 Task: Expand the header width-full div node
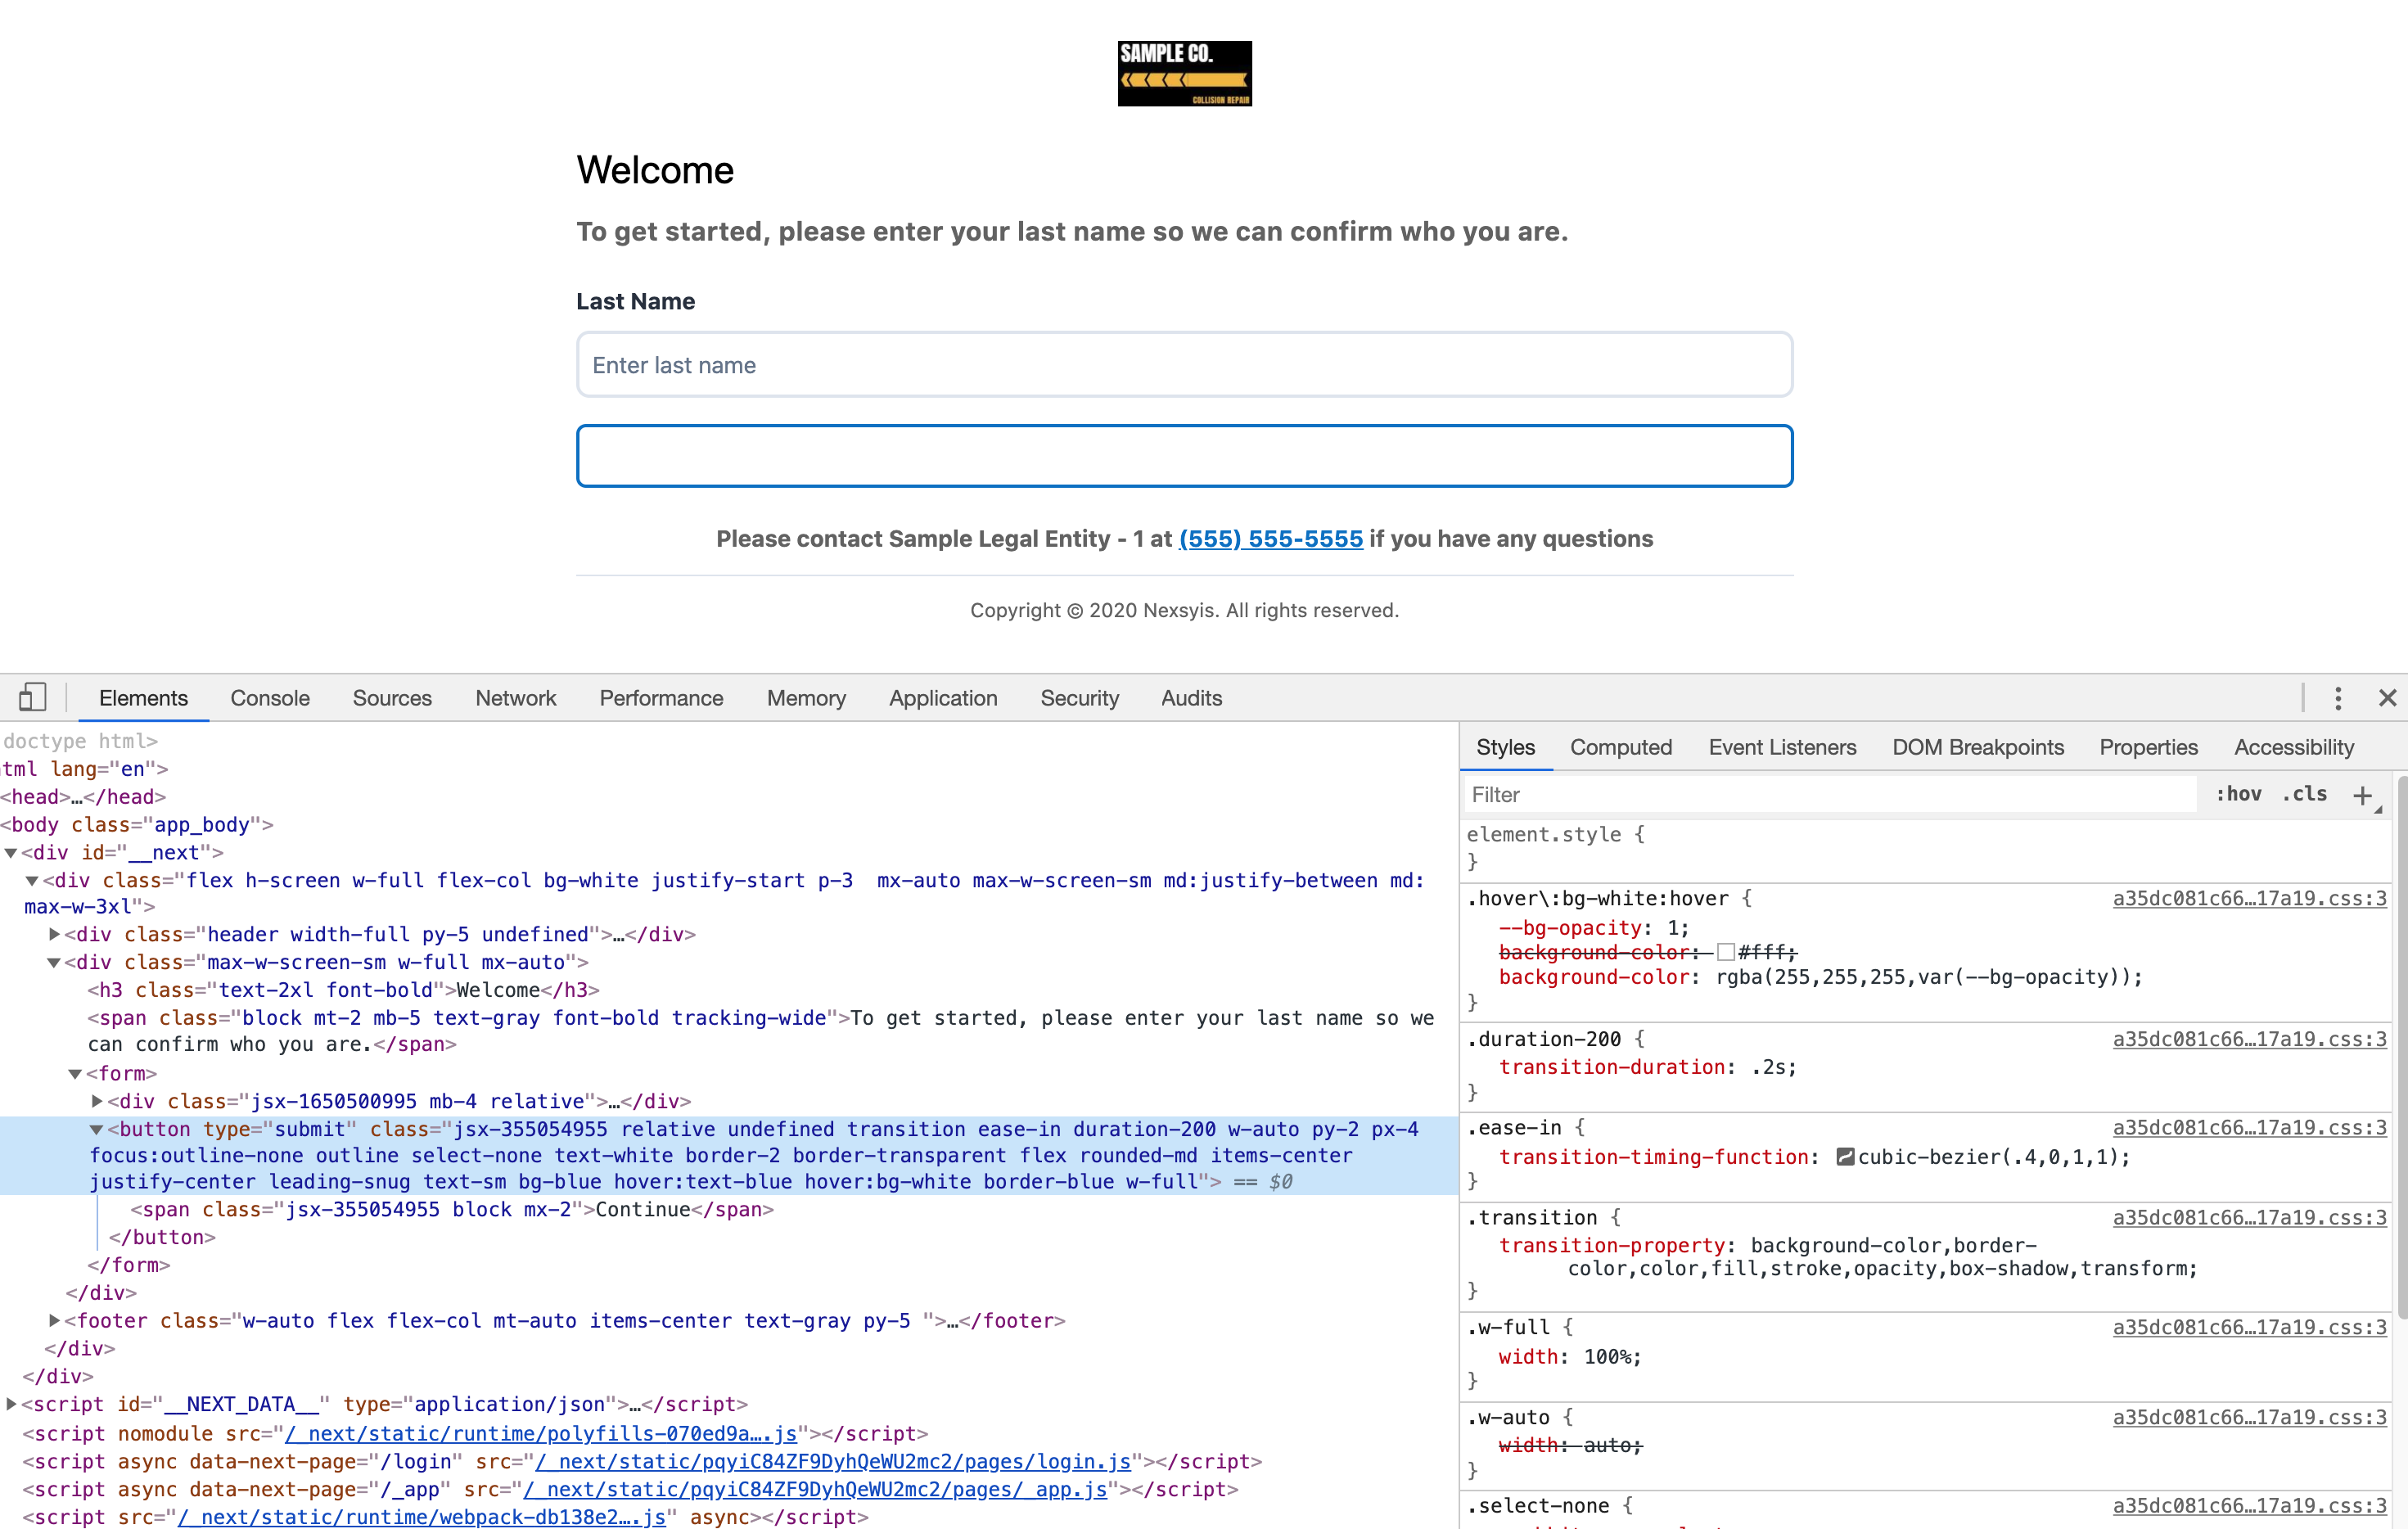(x=55, y=934)
